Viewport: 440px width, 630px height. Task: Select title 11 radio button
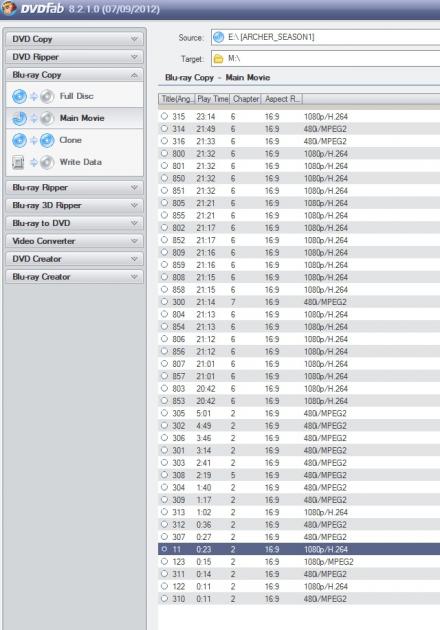164,549
